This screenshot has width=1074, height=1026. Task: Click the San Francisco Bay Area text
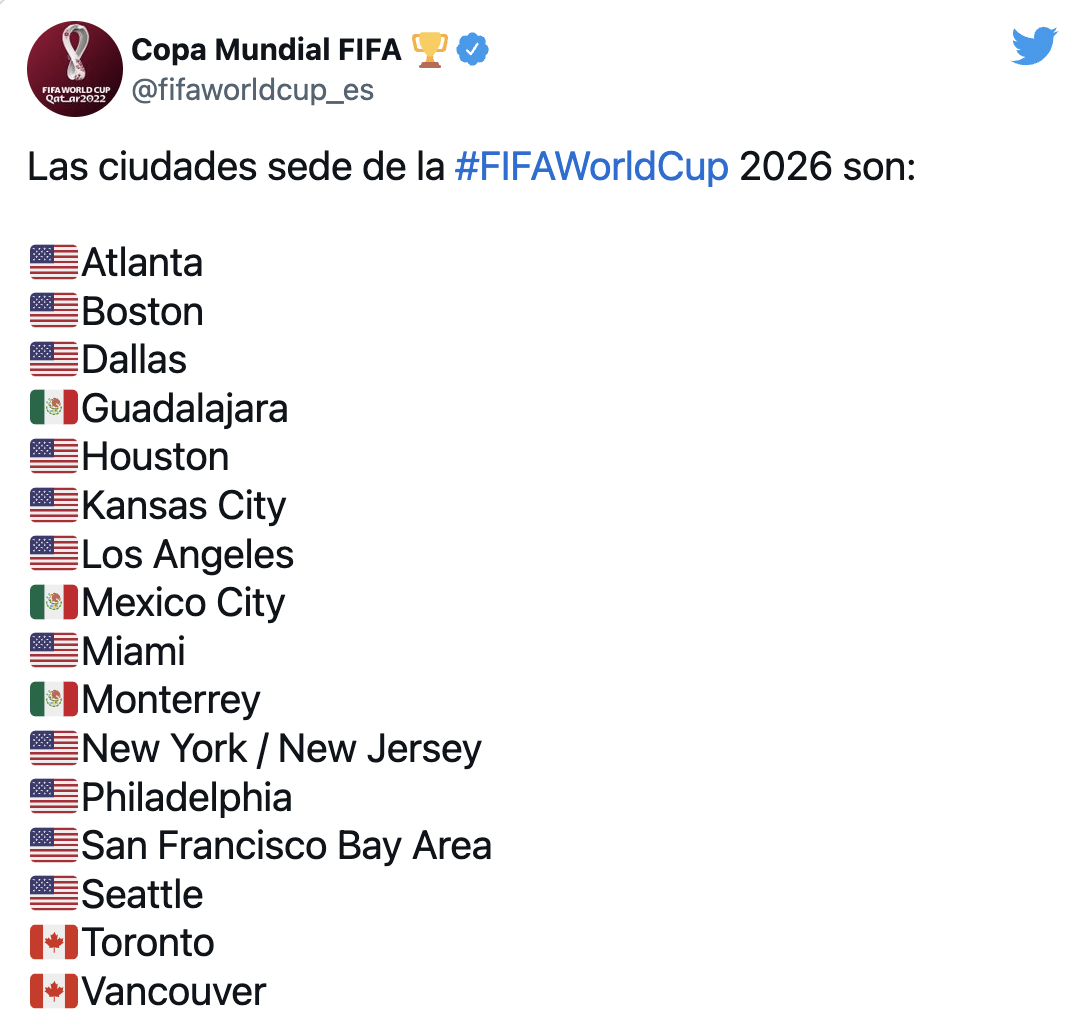click(286, 845)
